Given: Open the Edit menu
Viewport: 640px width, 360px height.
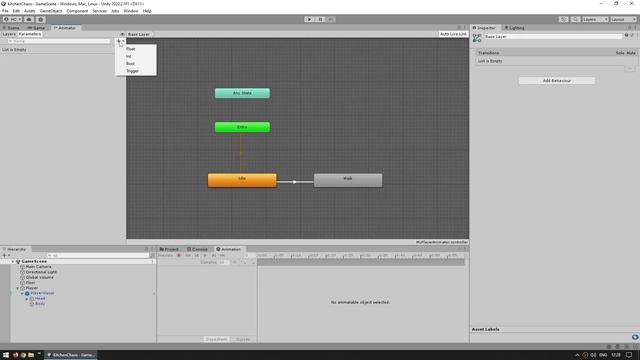Looking at the screenshot, I should pos(16,11).
